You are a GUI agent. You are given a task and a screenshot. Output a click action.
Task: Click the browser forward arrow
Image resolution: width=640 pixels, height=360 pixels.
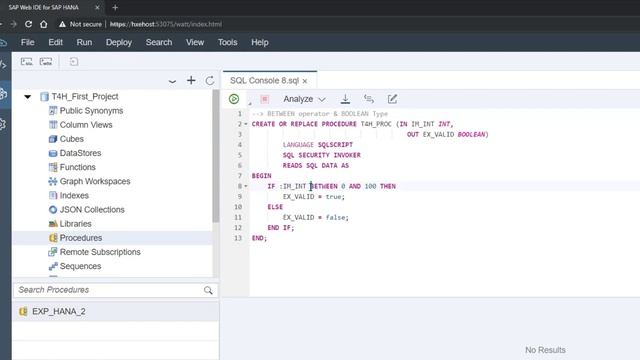(x=13, y=24)
